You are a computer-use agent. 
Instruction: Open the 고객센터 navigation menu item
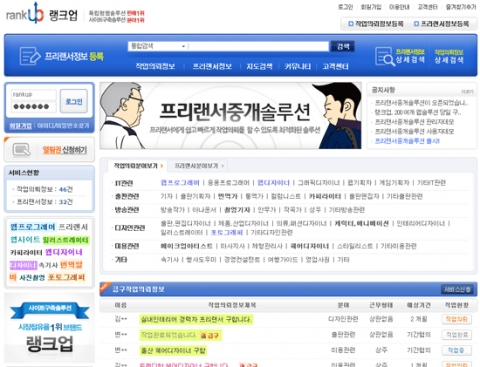335,66
